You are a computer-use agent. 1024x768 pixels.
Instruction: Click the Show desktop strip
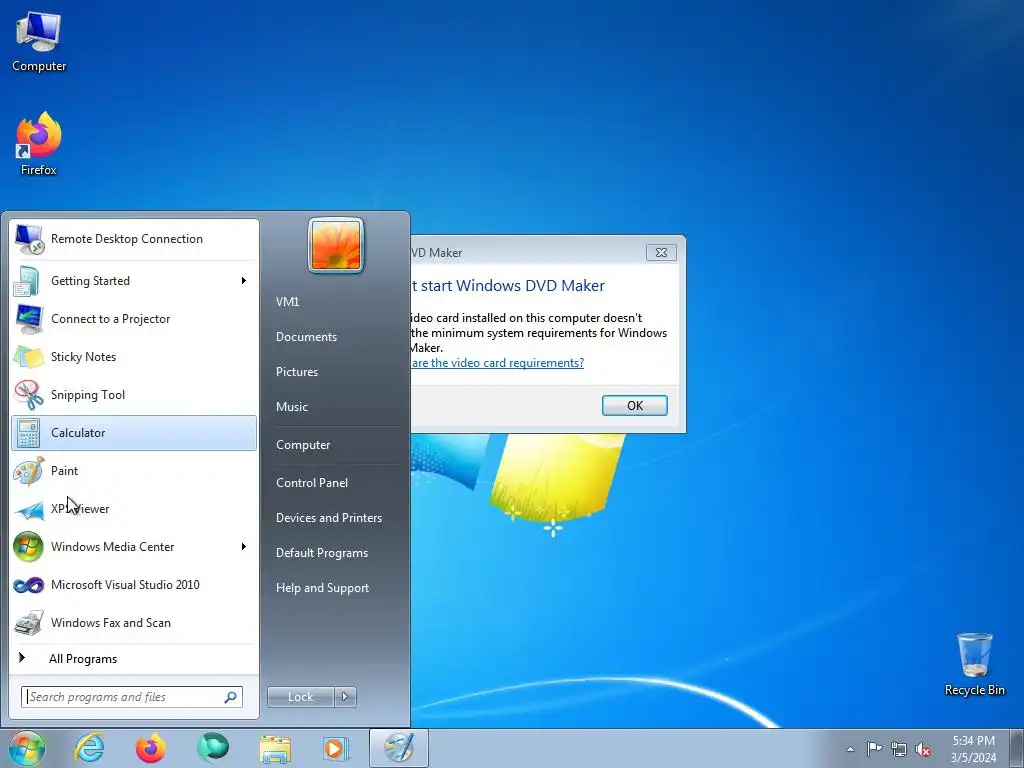click(1016, 748)
